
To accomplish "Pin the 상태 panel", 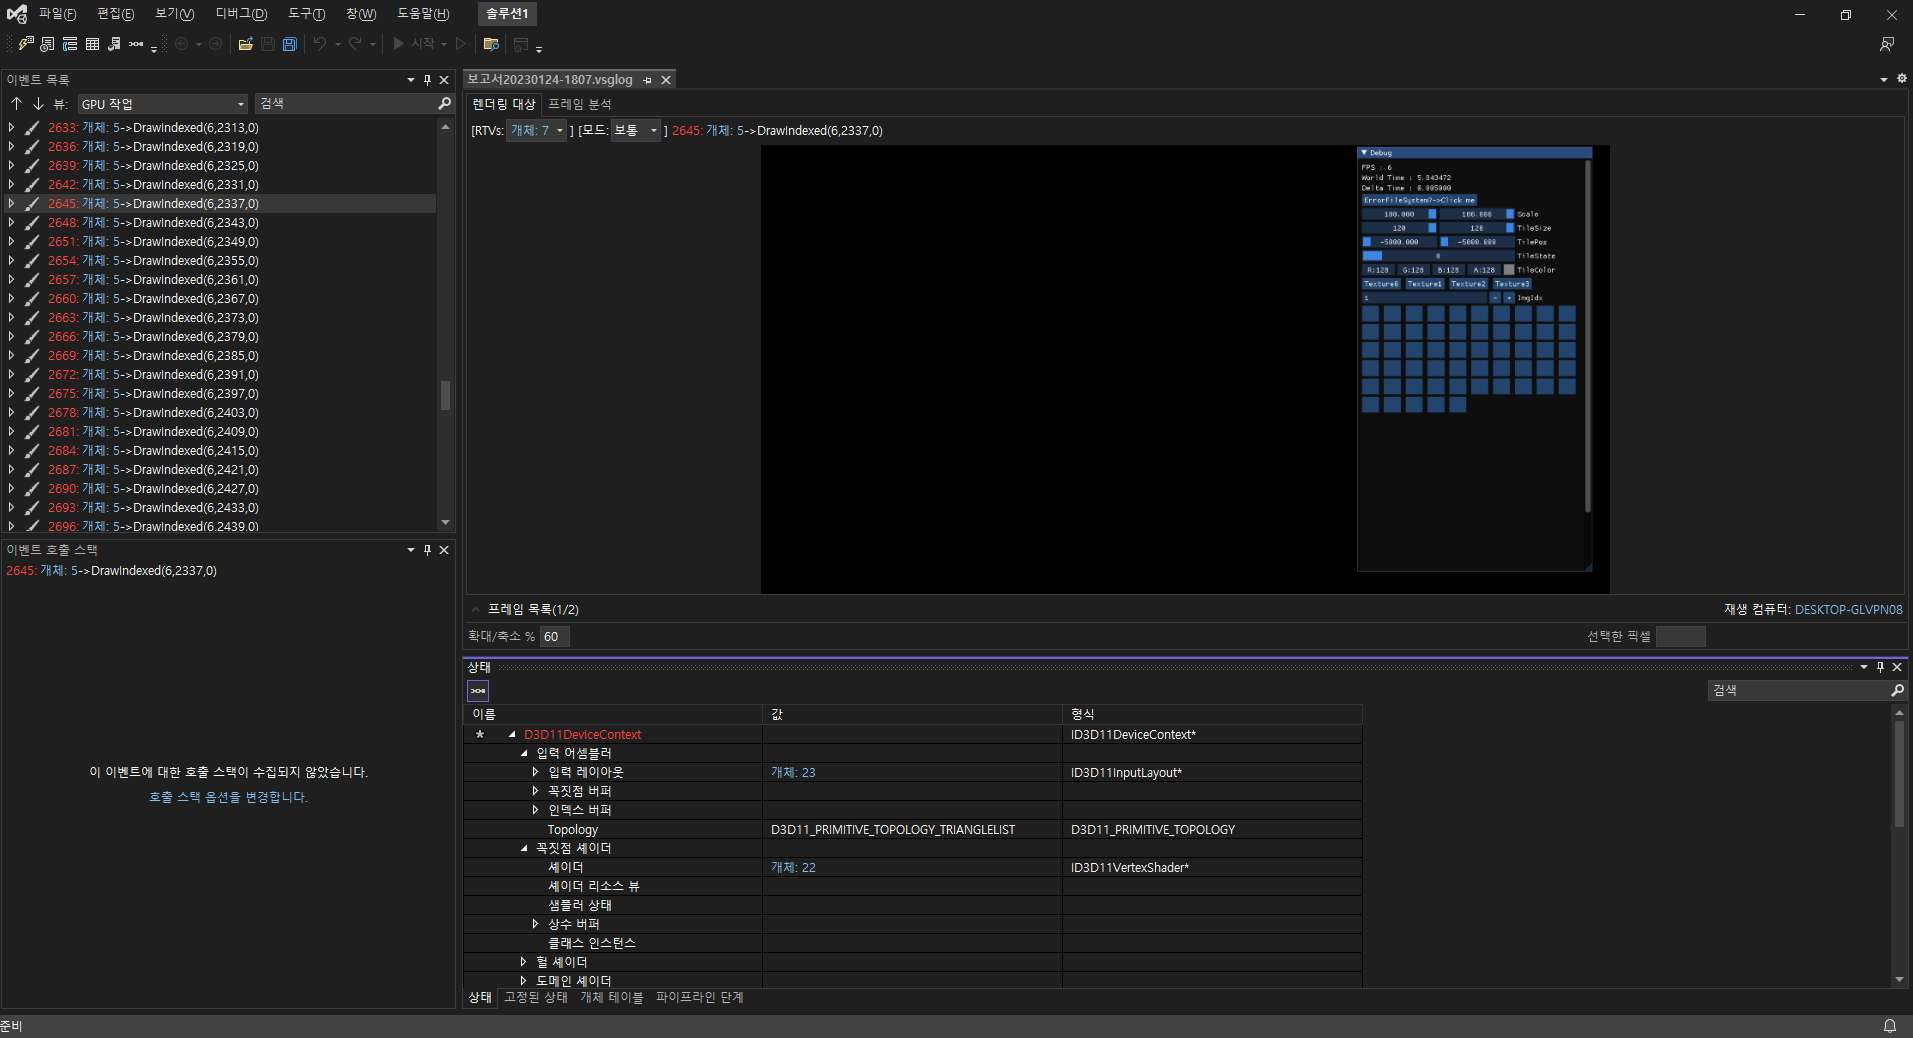I will [1880, 666].
